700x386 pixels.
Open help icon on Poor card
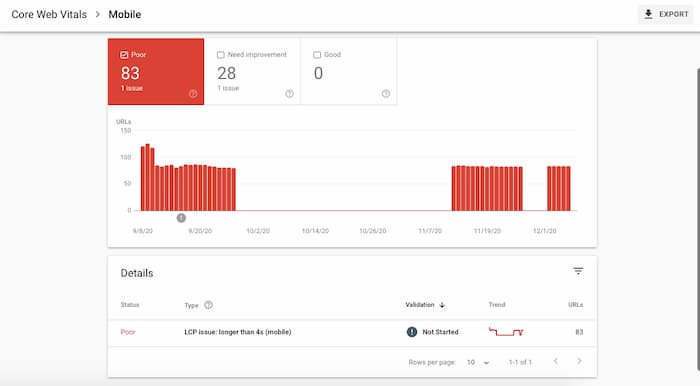tap(193, 94)
